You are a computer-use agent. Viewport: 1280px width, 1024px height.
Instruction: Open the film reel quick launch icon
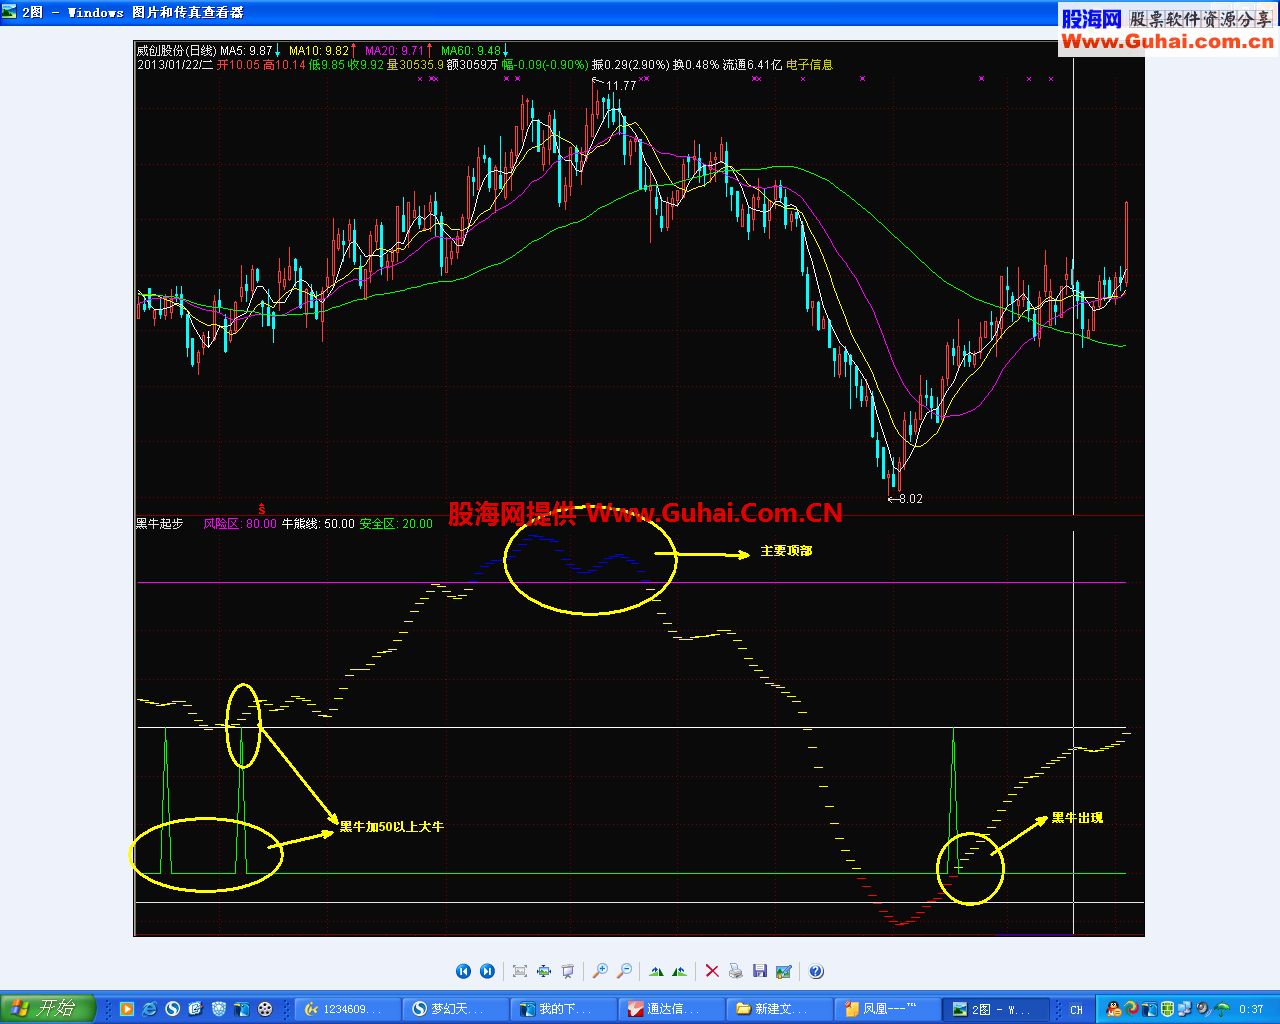(265, 1009)
